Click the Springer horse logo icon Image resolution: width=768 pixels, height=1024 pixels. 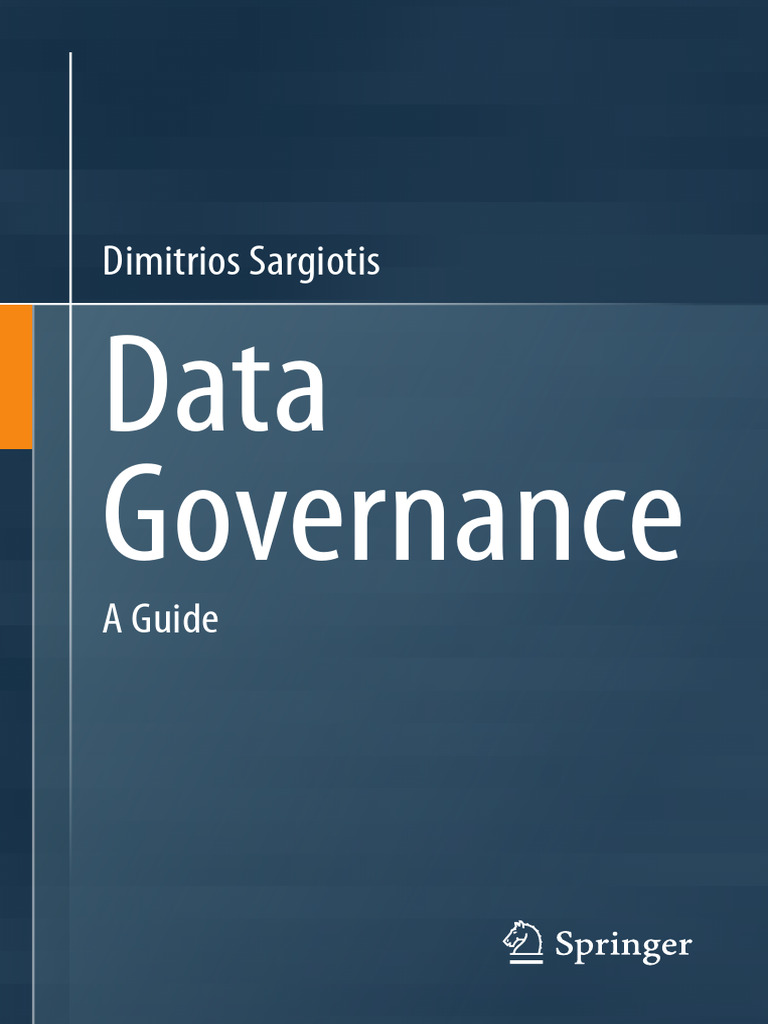pos(522,942)
